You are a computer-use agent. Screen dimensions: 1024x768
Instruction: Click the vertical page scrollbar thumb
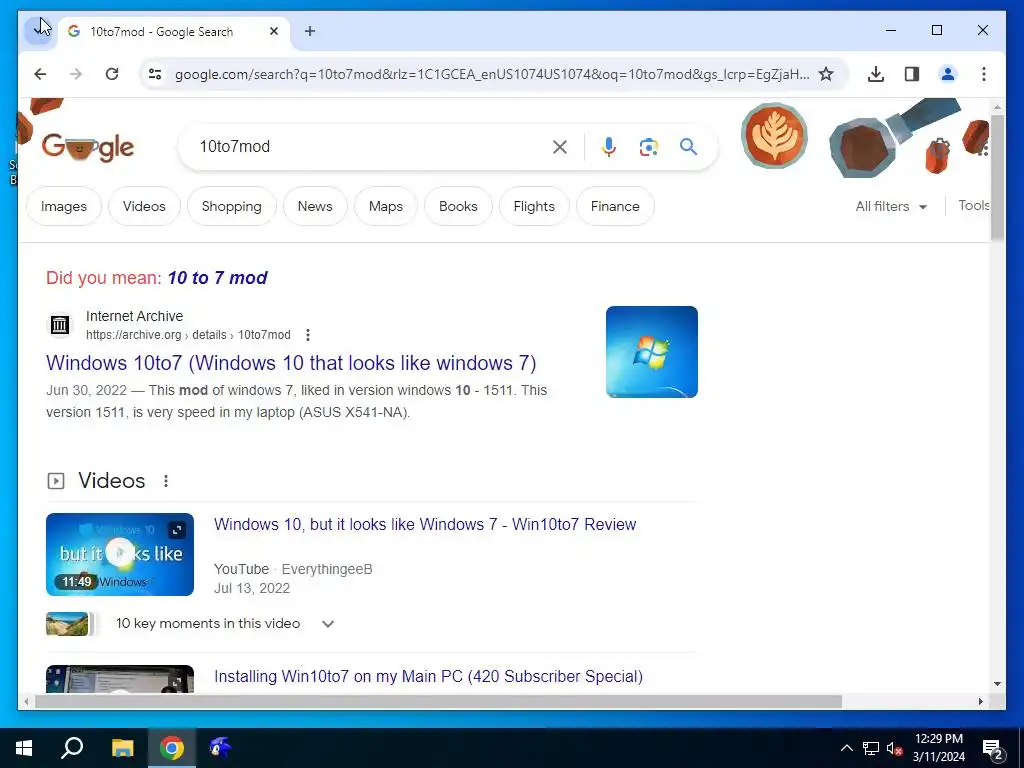997,176
